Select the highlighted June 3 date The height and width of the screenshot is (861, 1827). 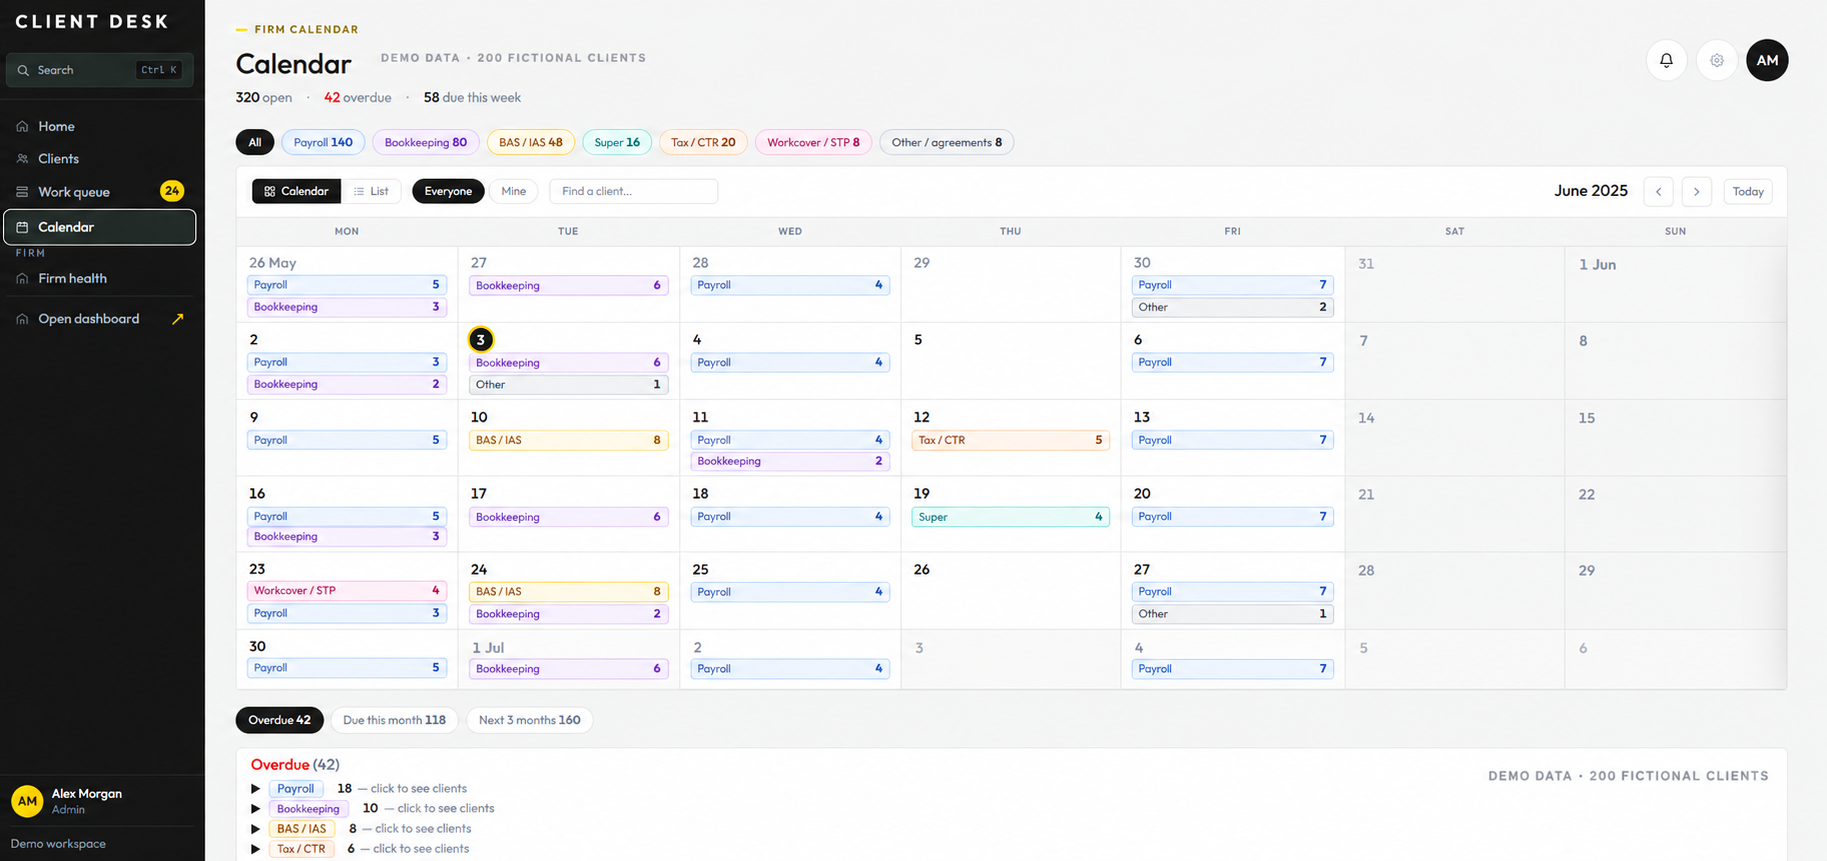(x=480, y=340)
